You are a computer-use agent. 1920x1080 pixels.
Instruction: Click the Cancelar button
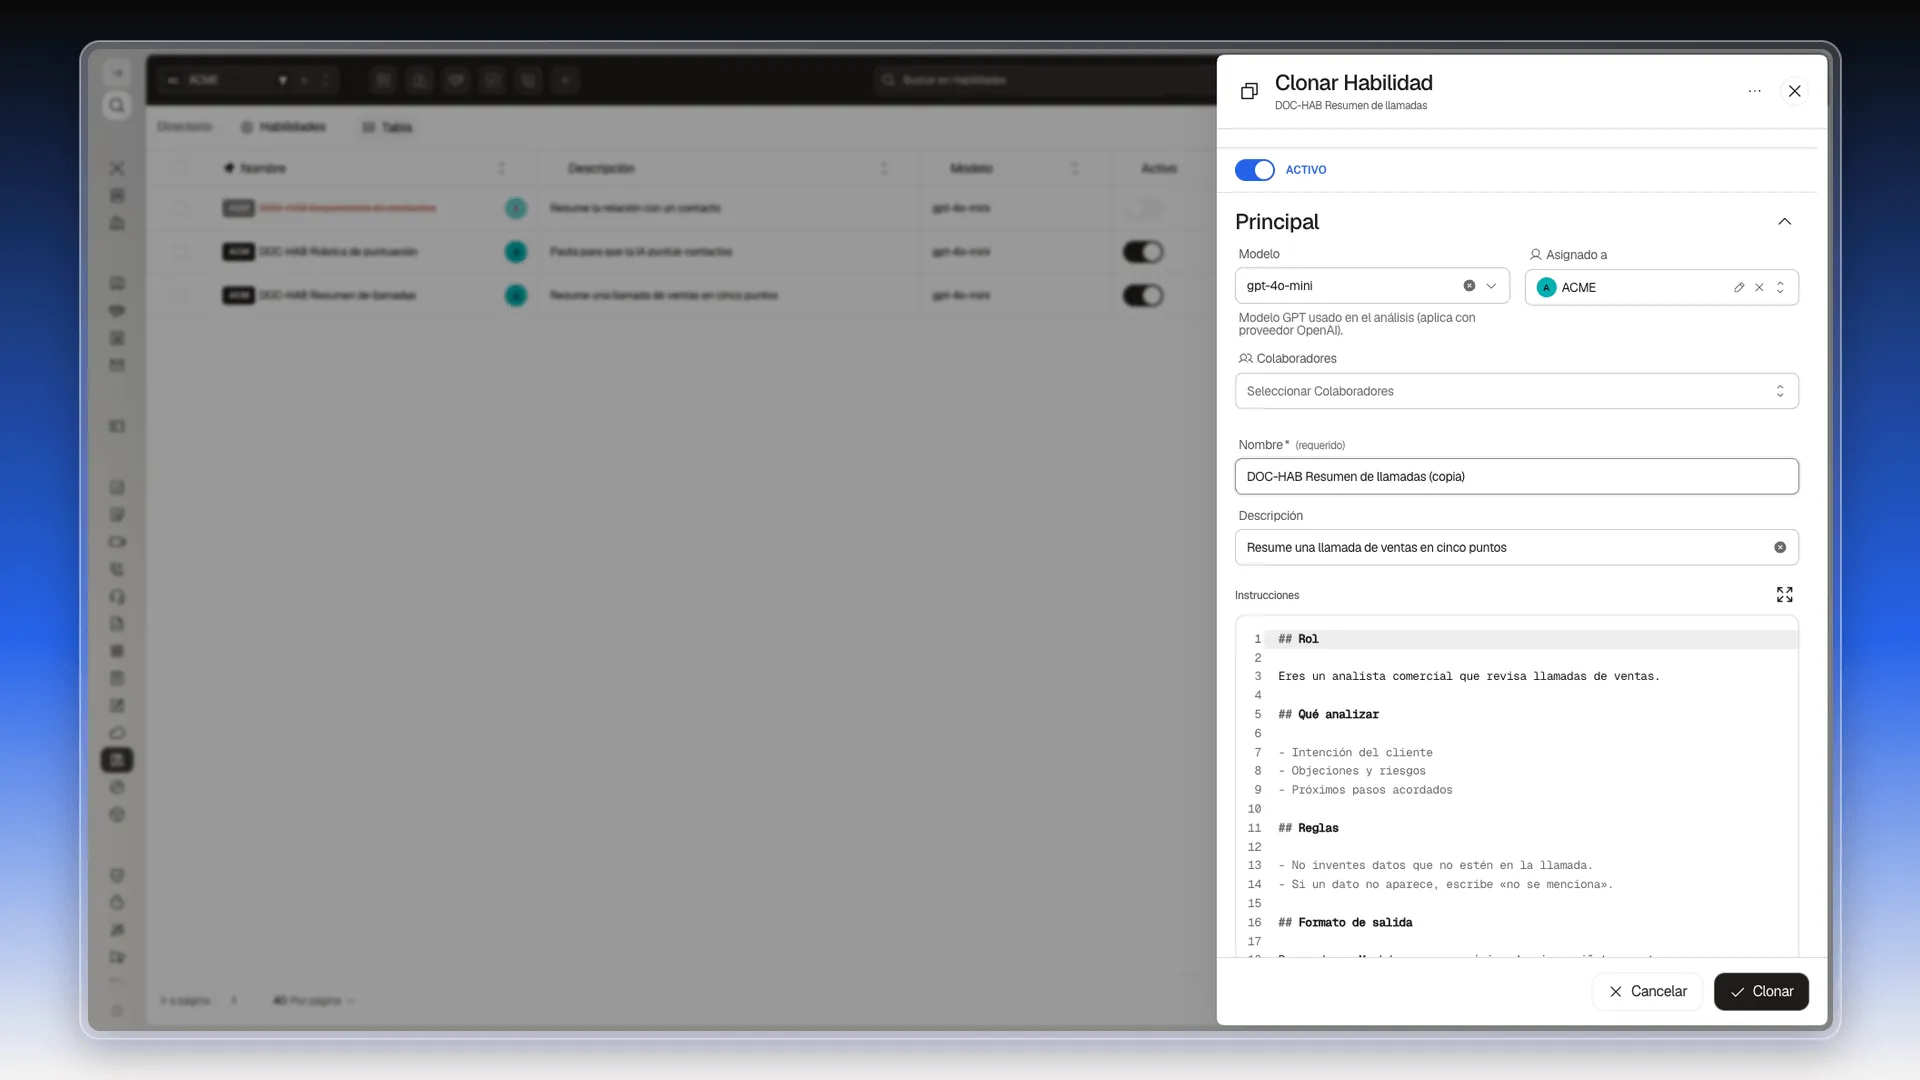(1647, 992)
